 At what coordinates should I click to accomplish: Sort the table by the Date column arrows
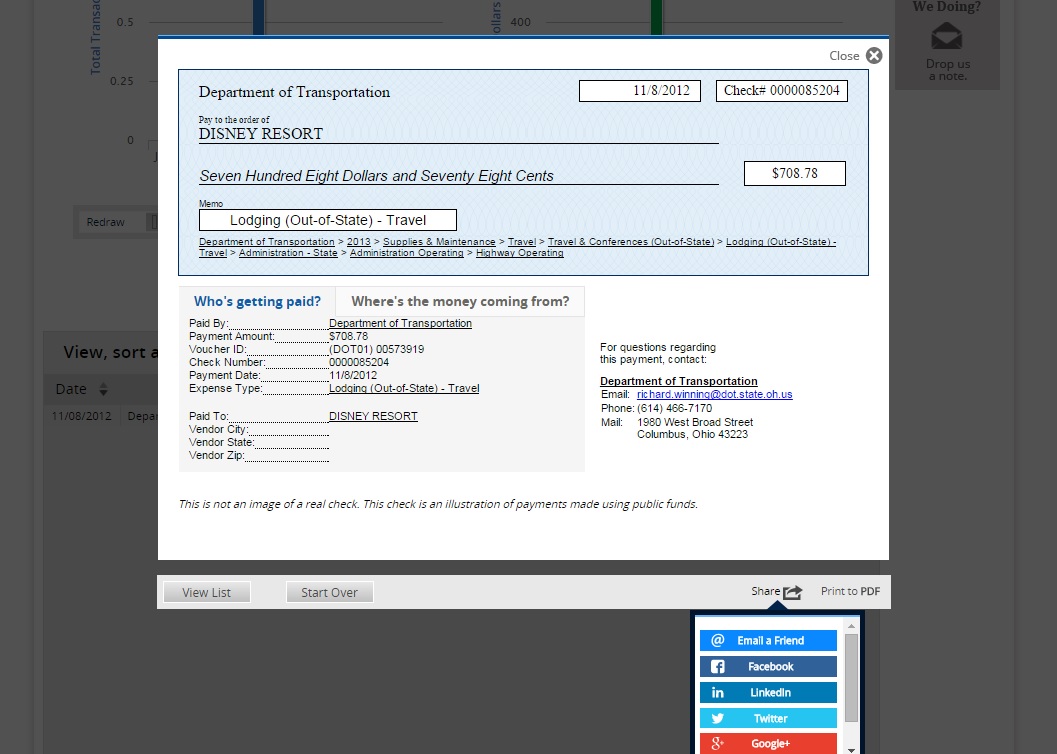coord(103,390)
